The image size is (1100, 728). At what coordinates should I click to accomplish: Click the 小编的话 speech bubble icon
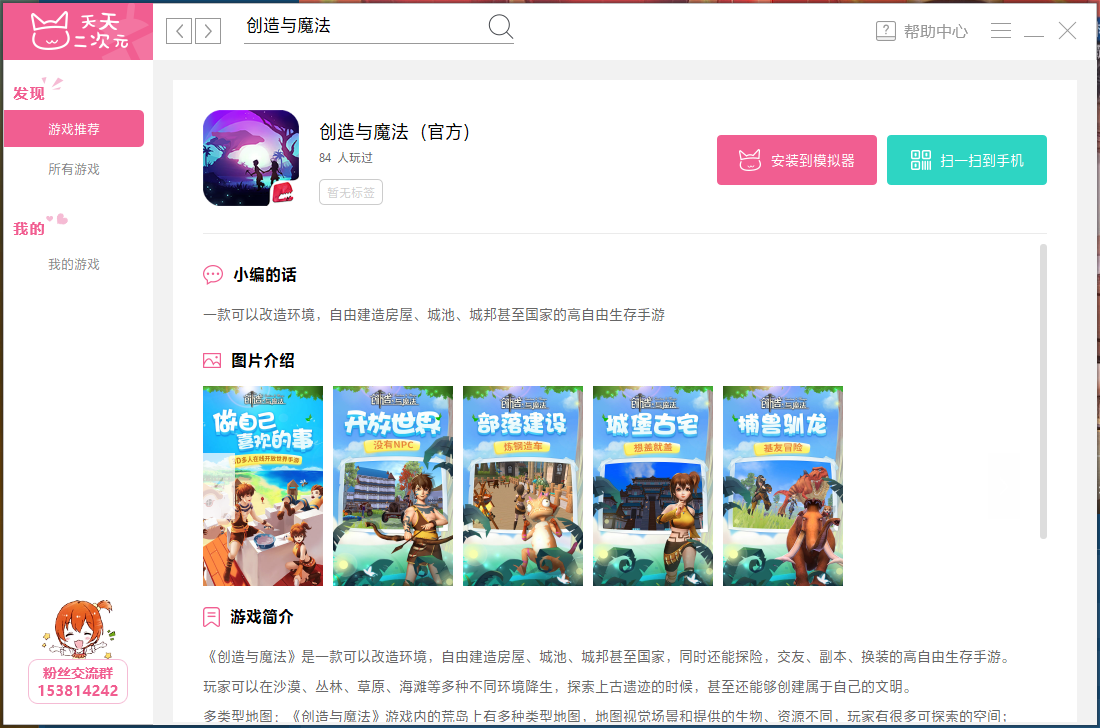(213, 275)
